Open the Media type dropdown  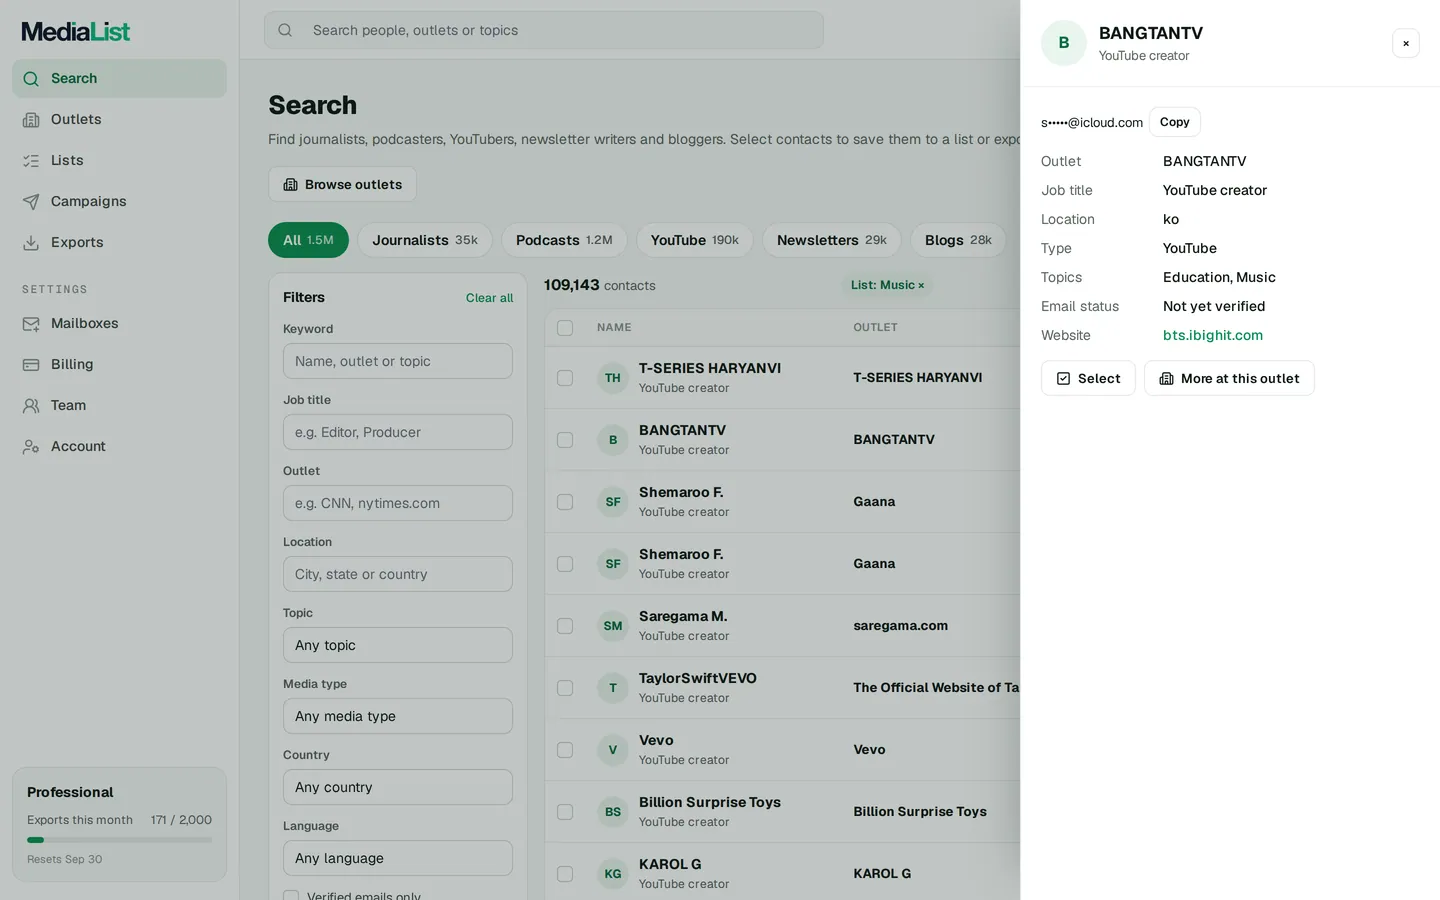[398, 716]
